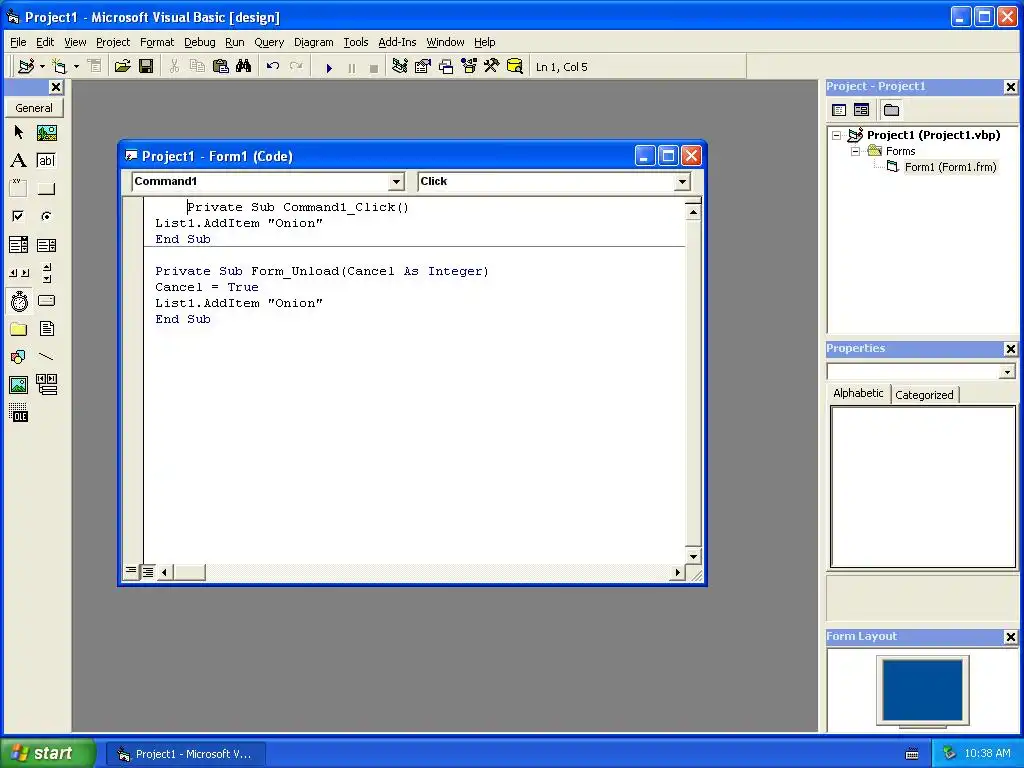Toggle Folders icon in Project panel
Screen dimensions: 1024x768
click(x=891, y=110)
